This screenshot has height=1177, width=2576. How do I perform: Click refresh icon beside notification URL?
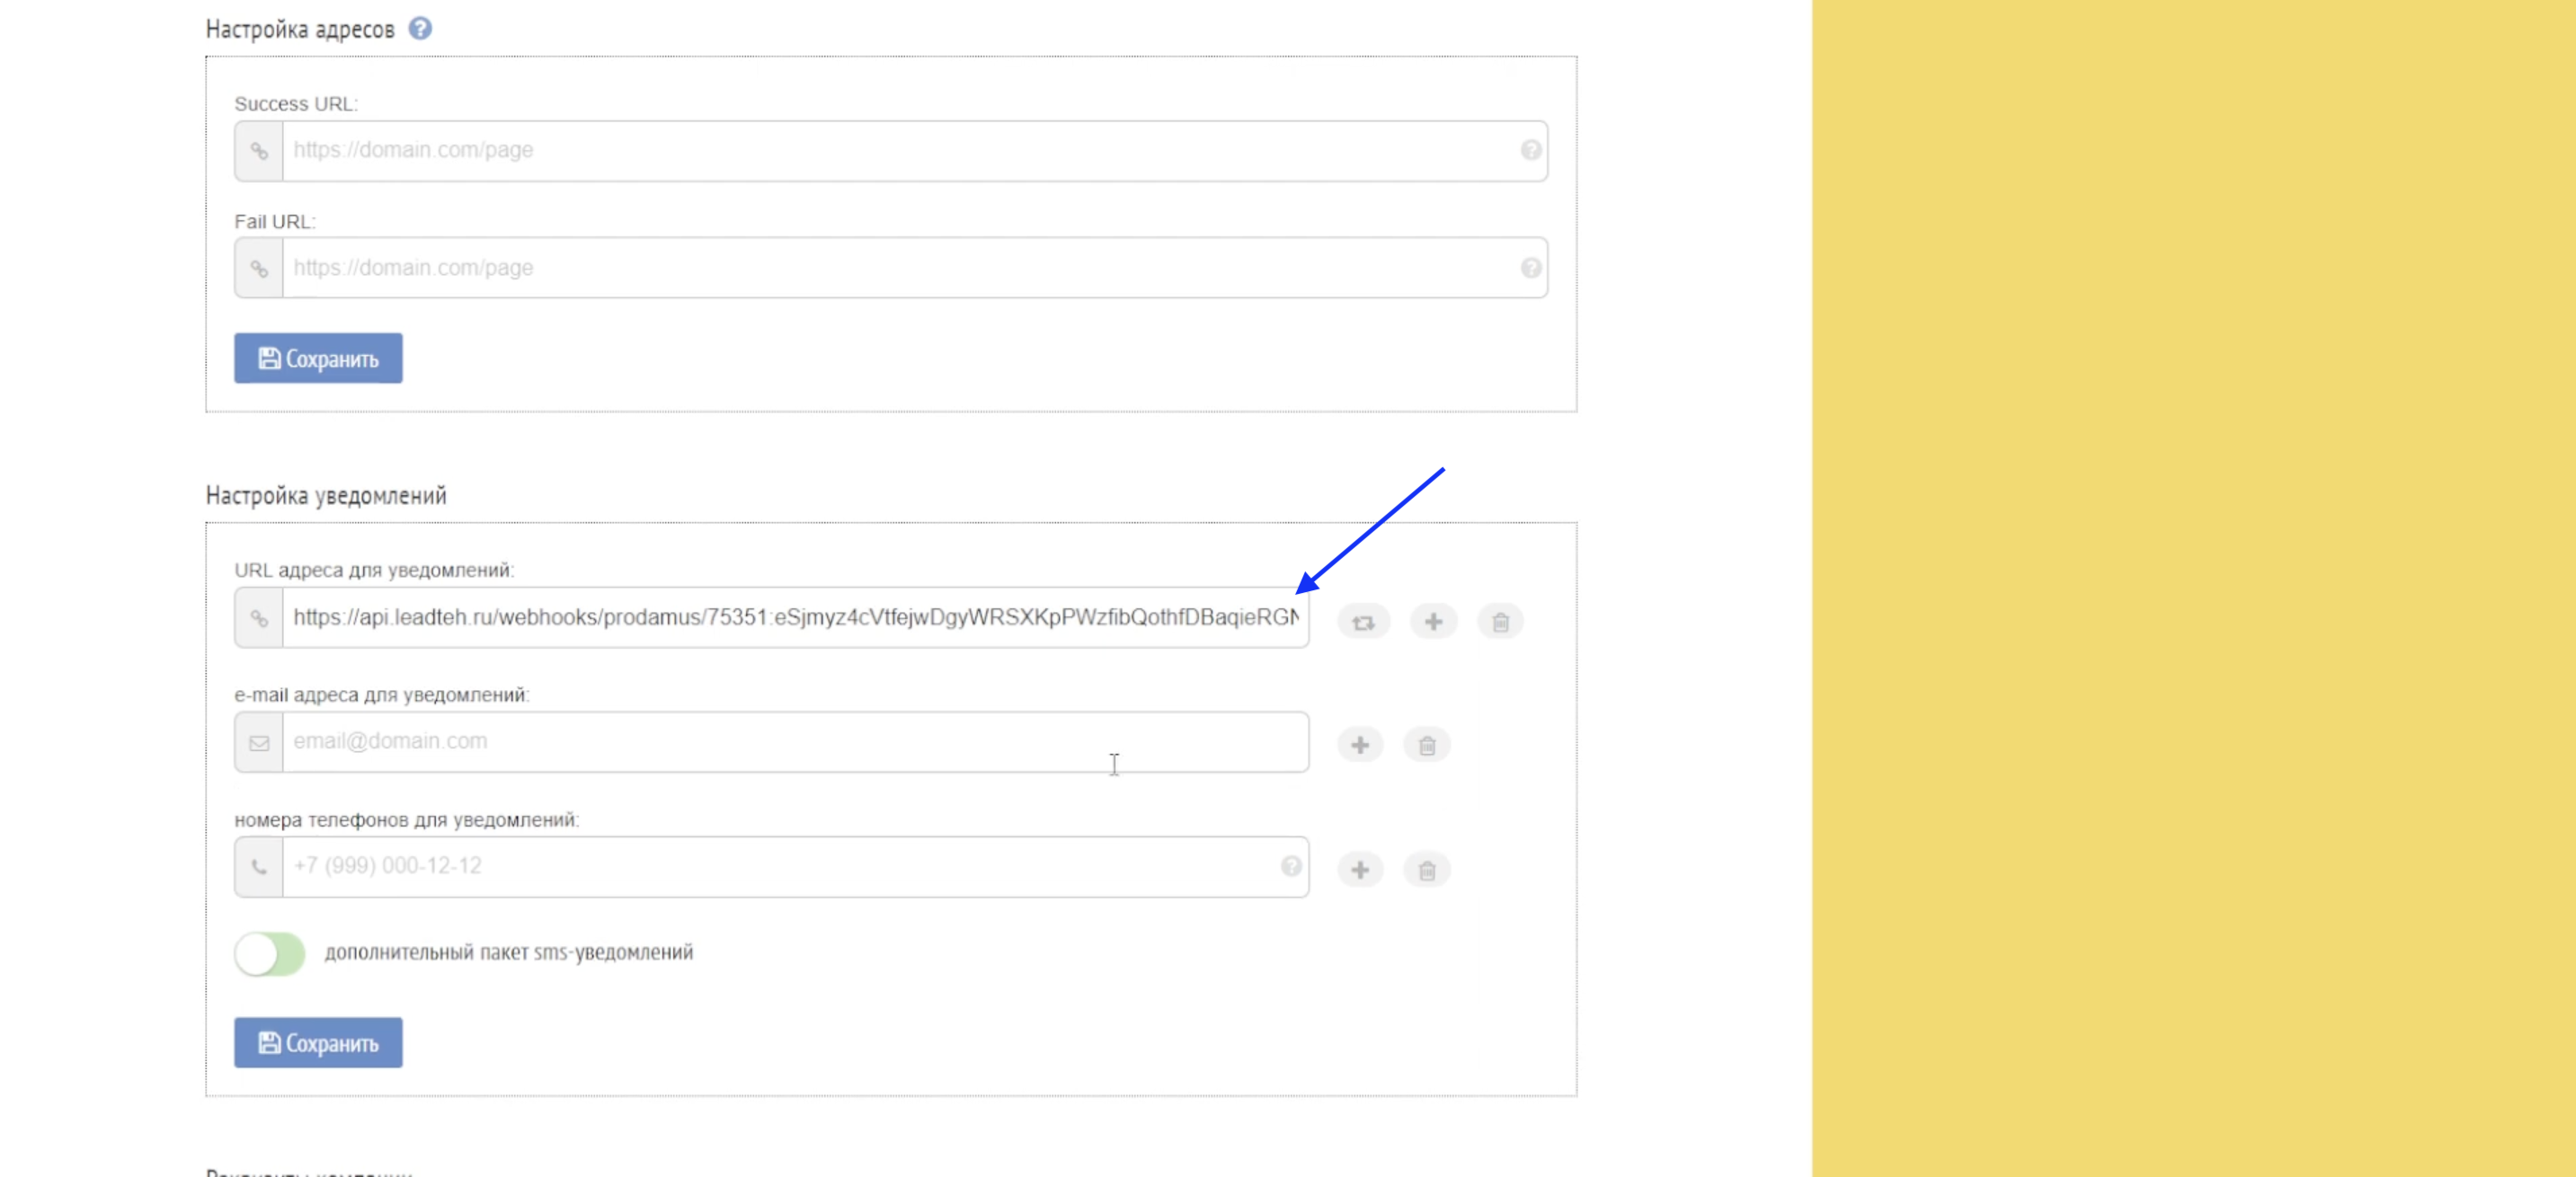click(x=1363, y=621)
